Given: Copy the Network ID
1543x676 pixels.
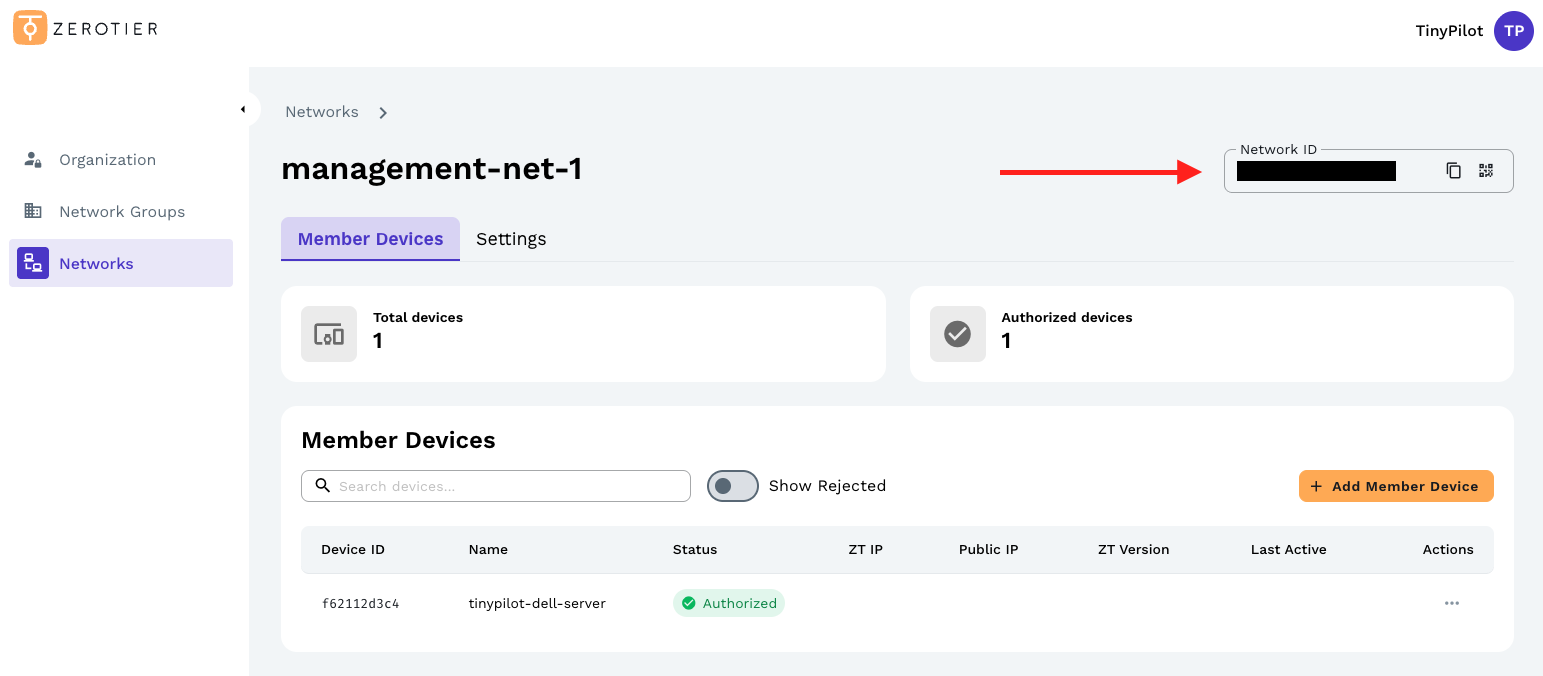Looking at the screenshot, I should point(1453,170).
